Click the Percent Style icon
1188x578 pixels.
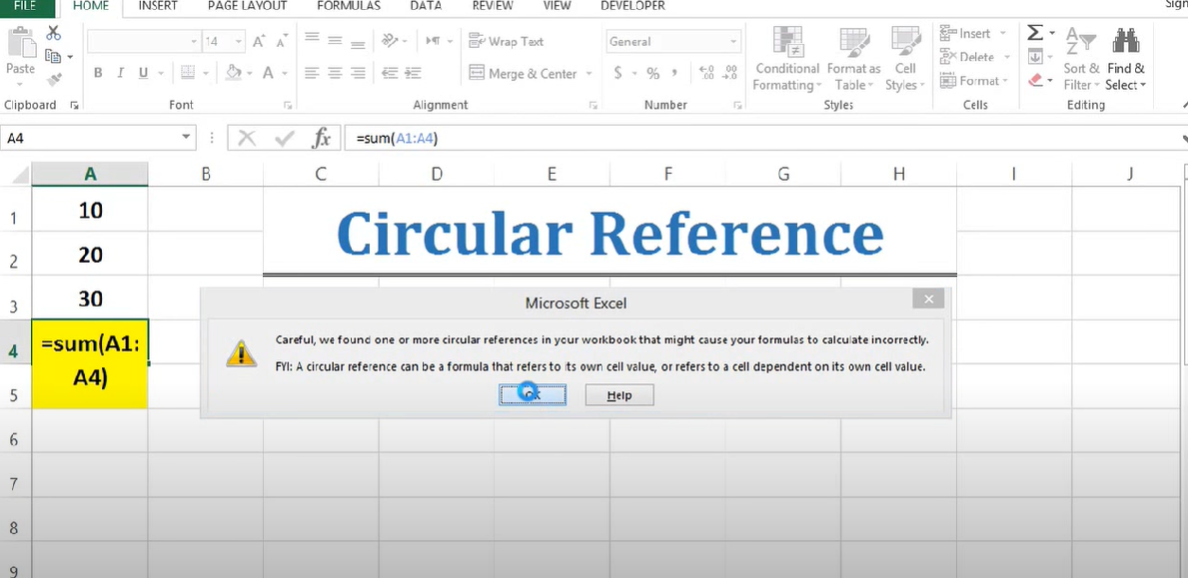pos(652,73)
